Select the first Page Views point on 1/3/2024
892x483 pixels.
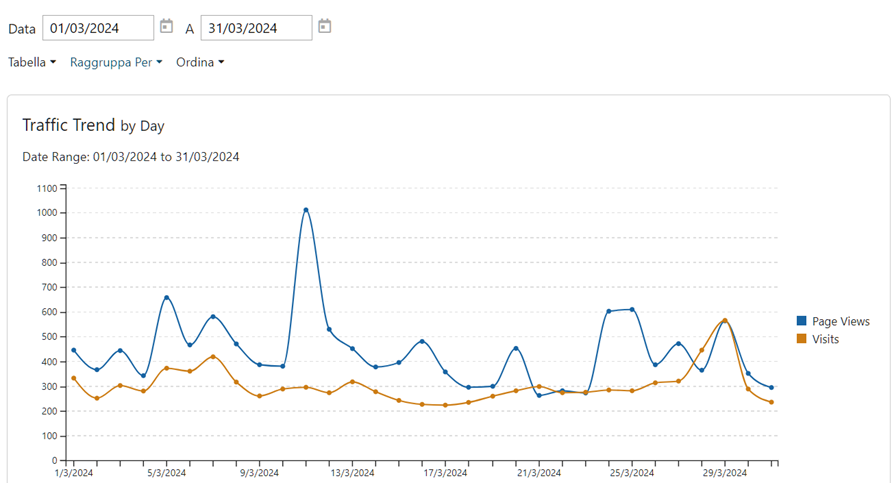pos(74,350)
